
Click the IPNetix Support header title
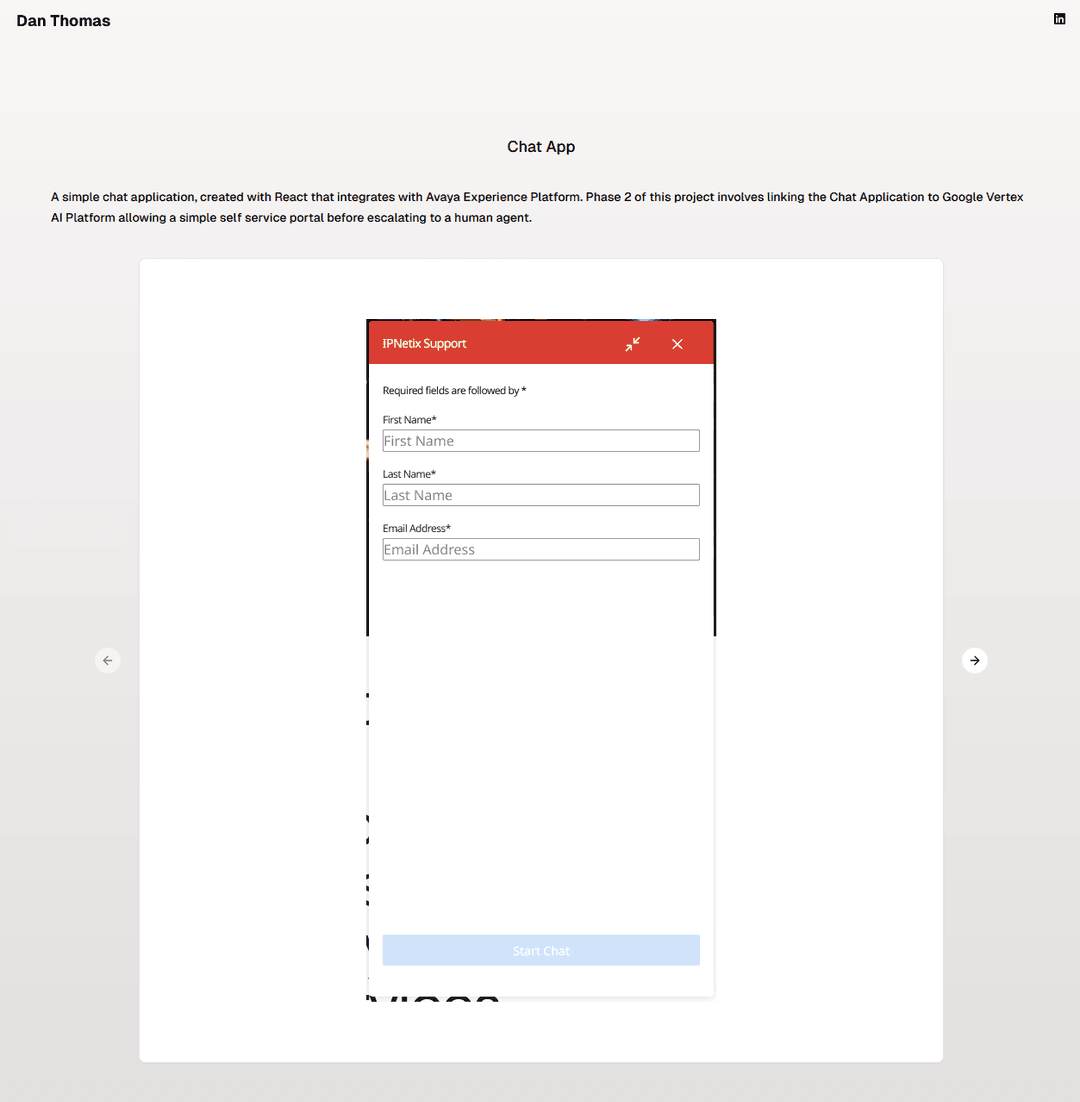pos(424,343)
